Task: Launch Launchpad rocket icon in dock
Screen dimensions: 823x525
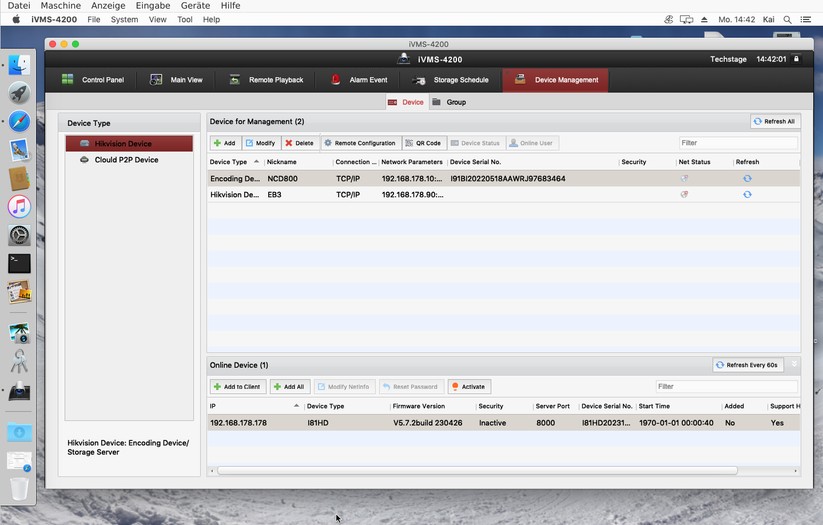Action: 19,93
